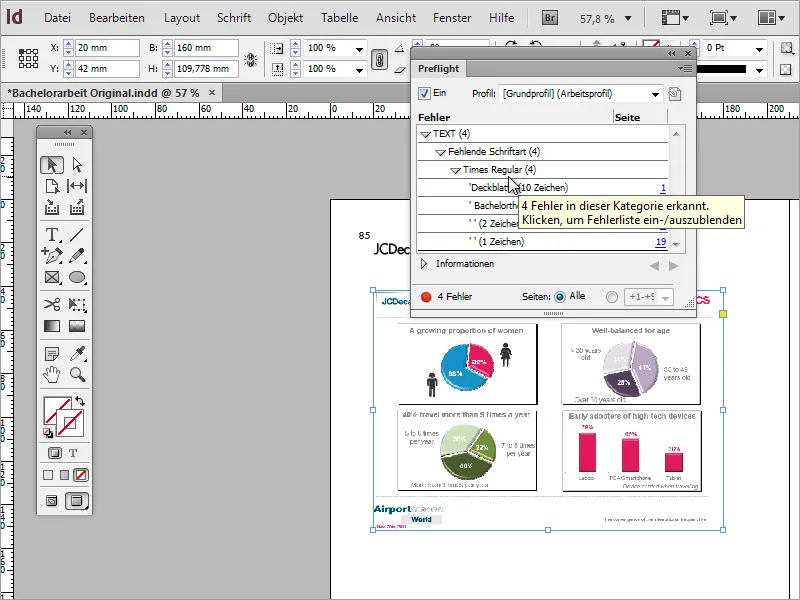The image size is (800, 600).
Task: Select the Note tool
Action: pyautogui.click(x=52, y=353)
